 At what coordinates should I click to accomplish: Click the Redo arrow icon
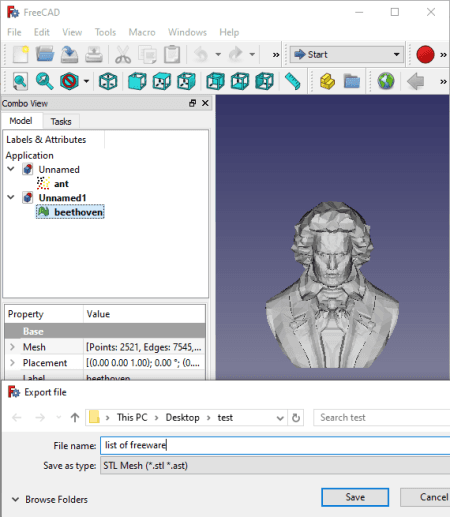point(236,54)
